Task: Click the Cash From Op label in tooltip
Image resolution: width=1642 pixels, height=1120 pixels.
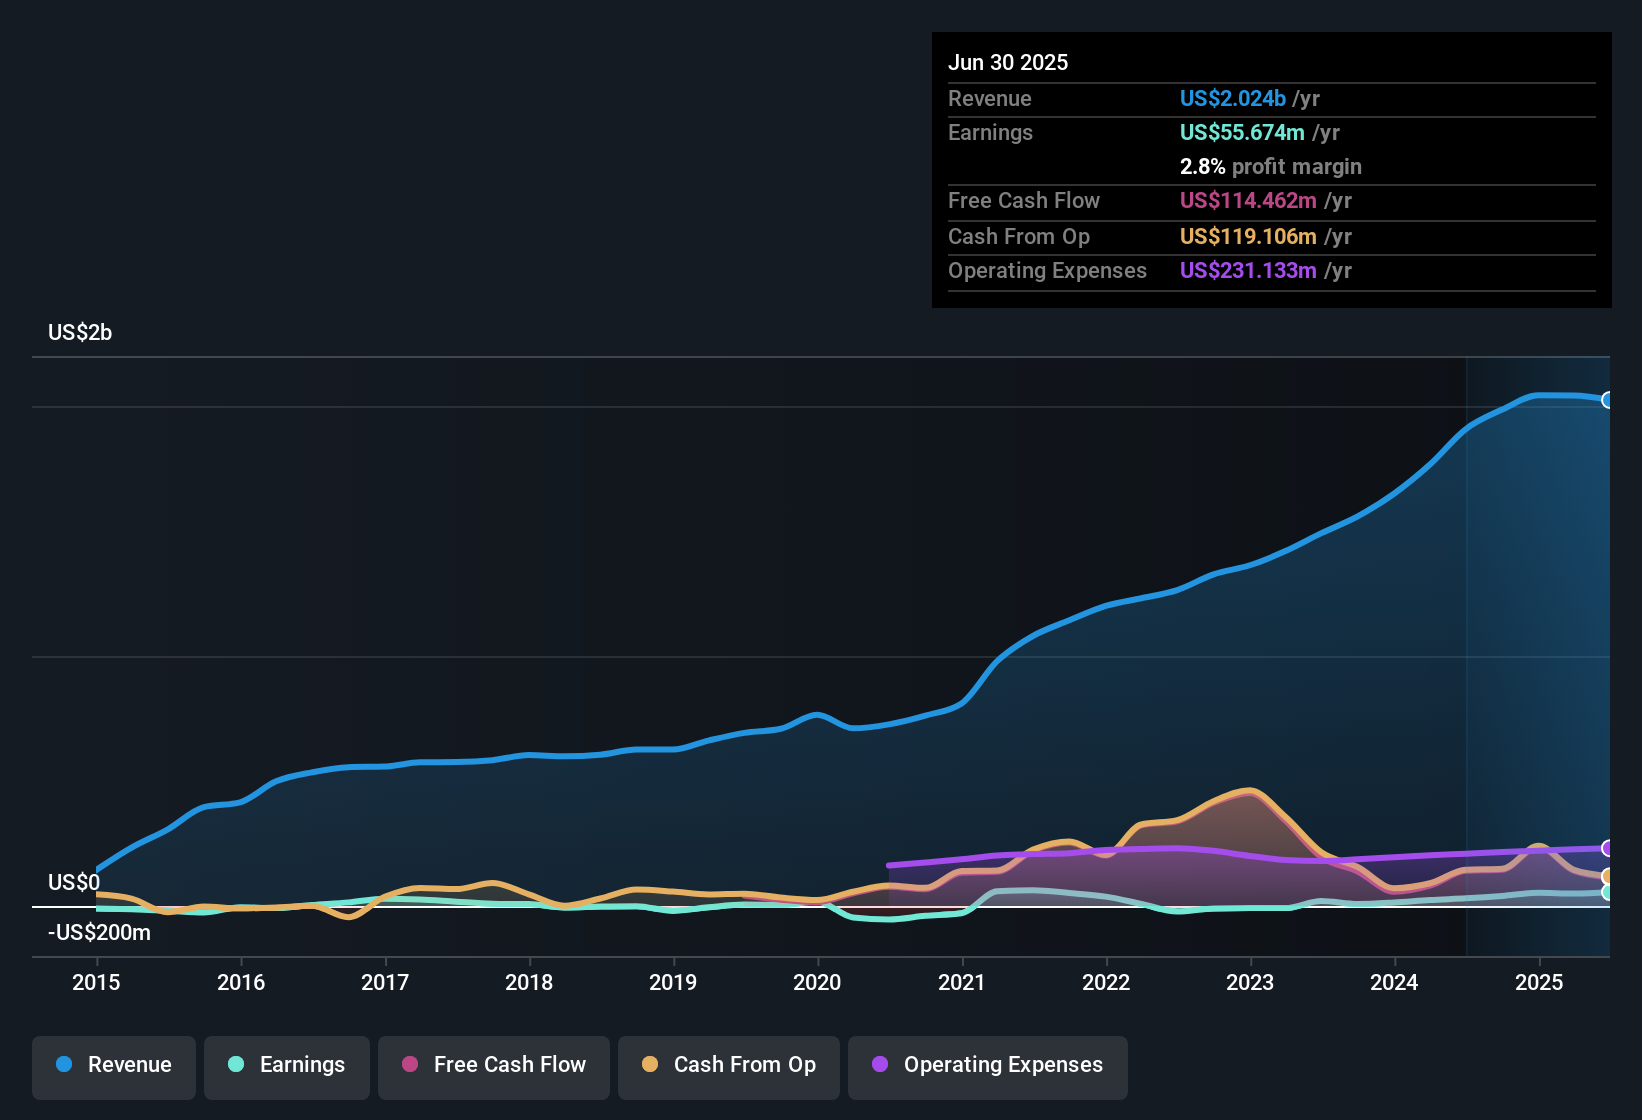Action: coord(1019,236)
